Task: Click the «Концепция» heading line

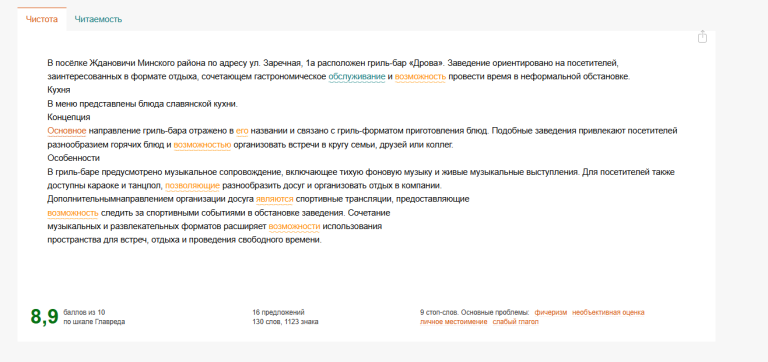Action: tap(69, 117)
